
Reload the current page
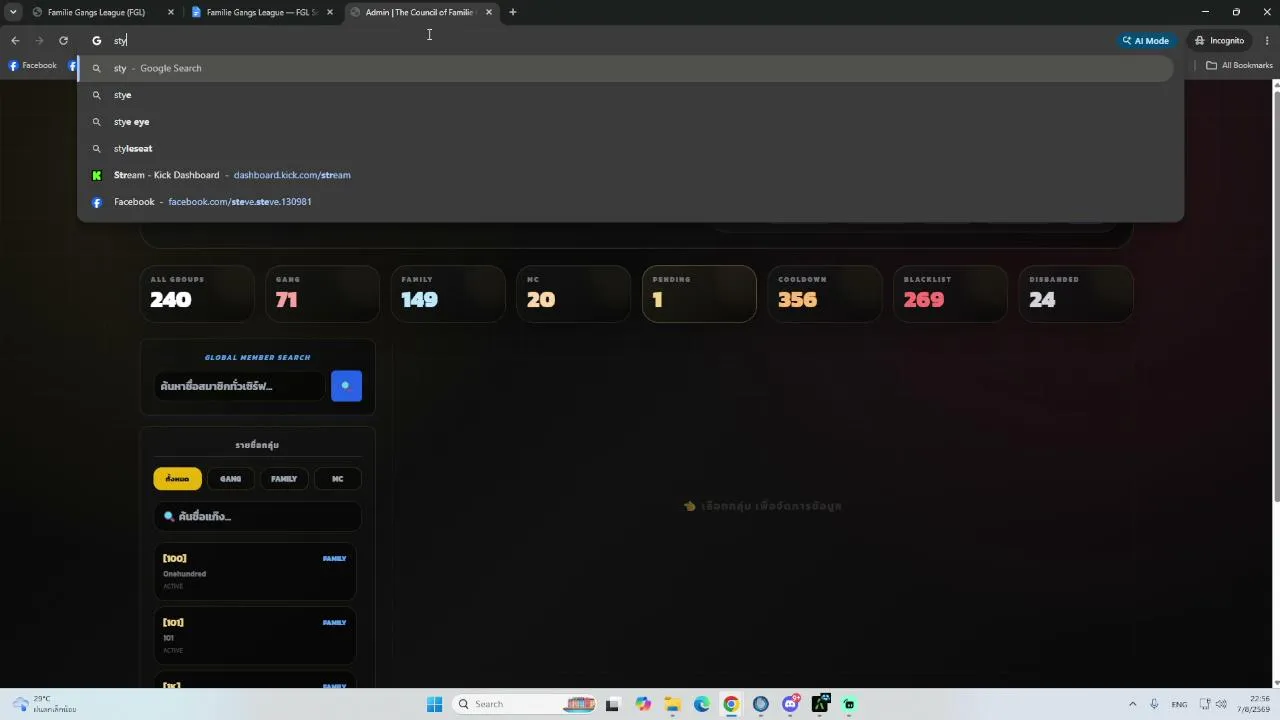(x=63, y=41)
